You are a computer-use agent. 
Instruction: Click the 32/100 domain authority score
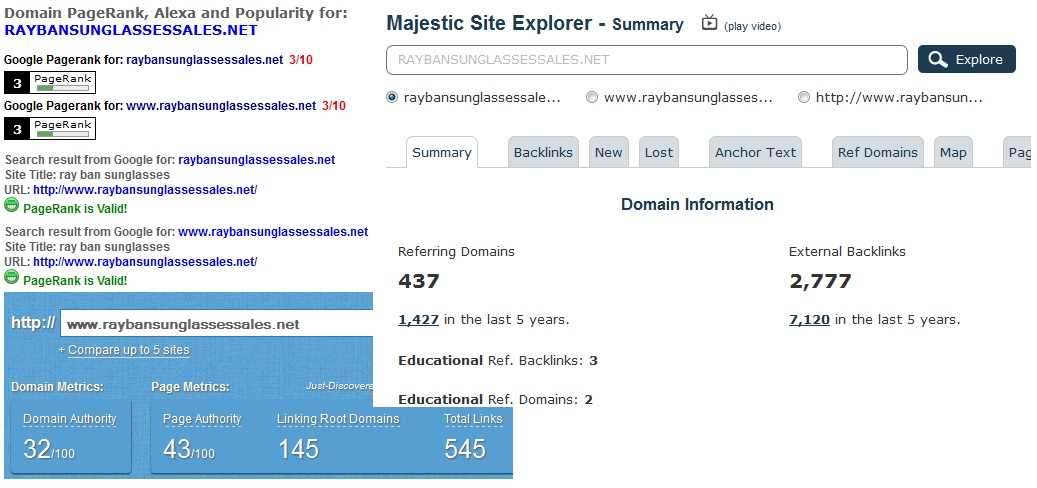click(49, 450)
